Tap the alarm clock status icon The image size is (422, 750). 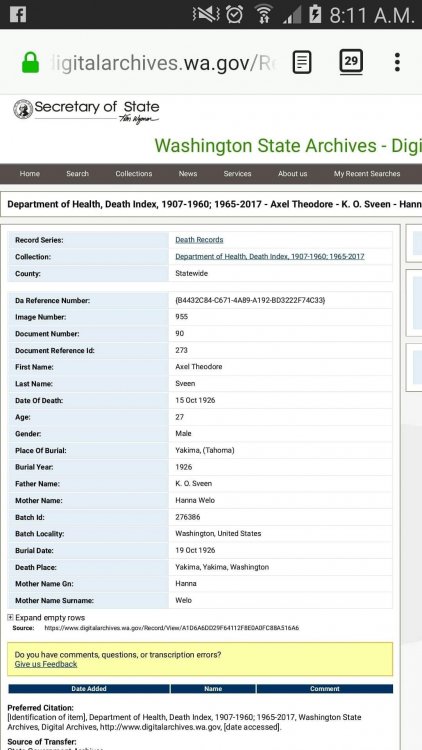pos(234,14)
